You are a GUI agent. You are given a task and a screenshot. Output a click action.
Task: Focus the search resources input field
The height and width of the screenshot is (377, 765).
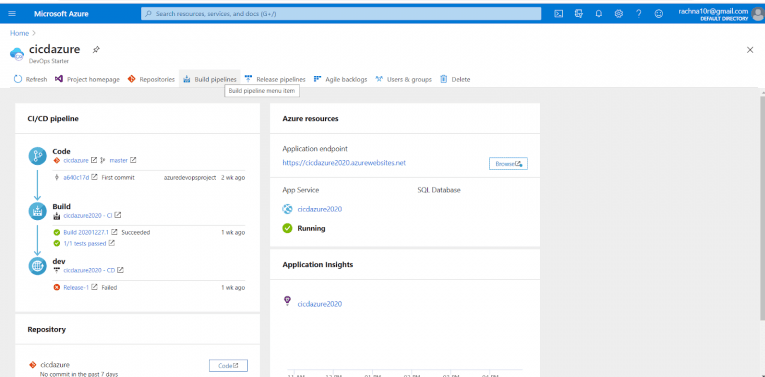click(x=341, y=14)
